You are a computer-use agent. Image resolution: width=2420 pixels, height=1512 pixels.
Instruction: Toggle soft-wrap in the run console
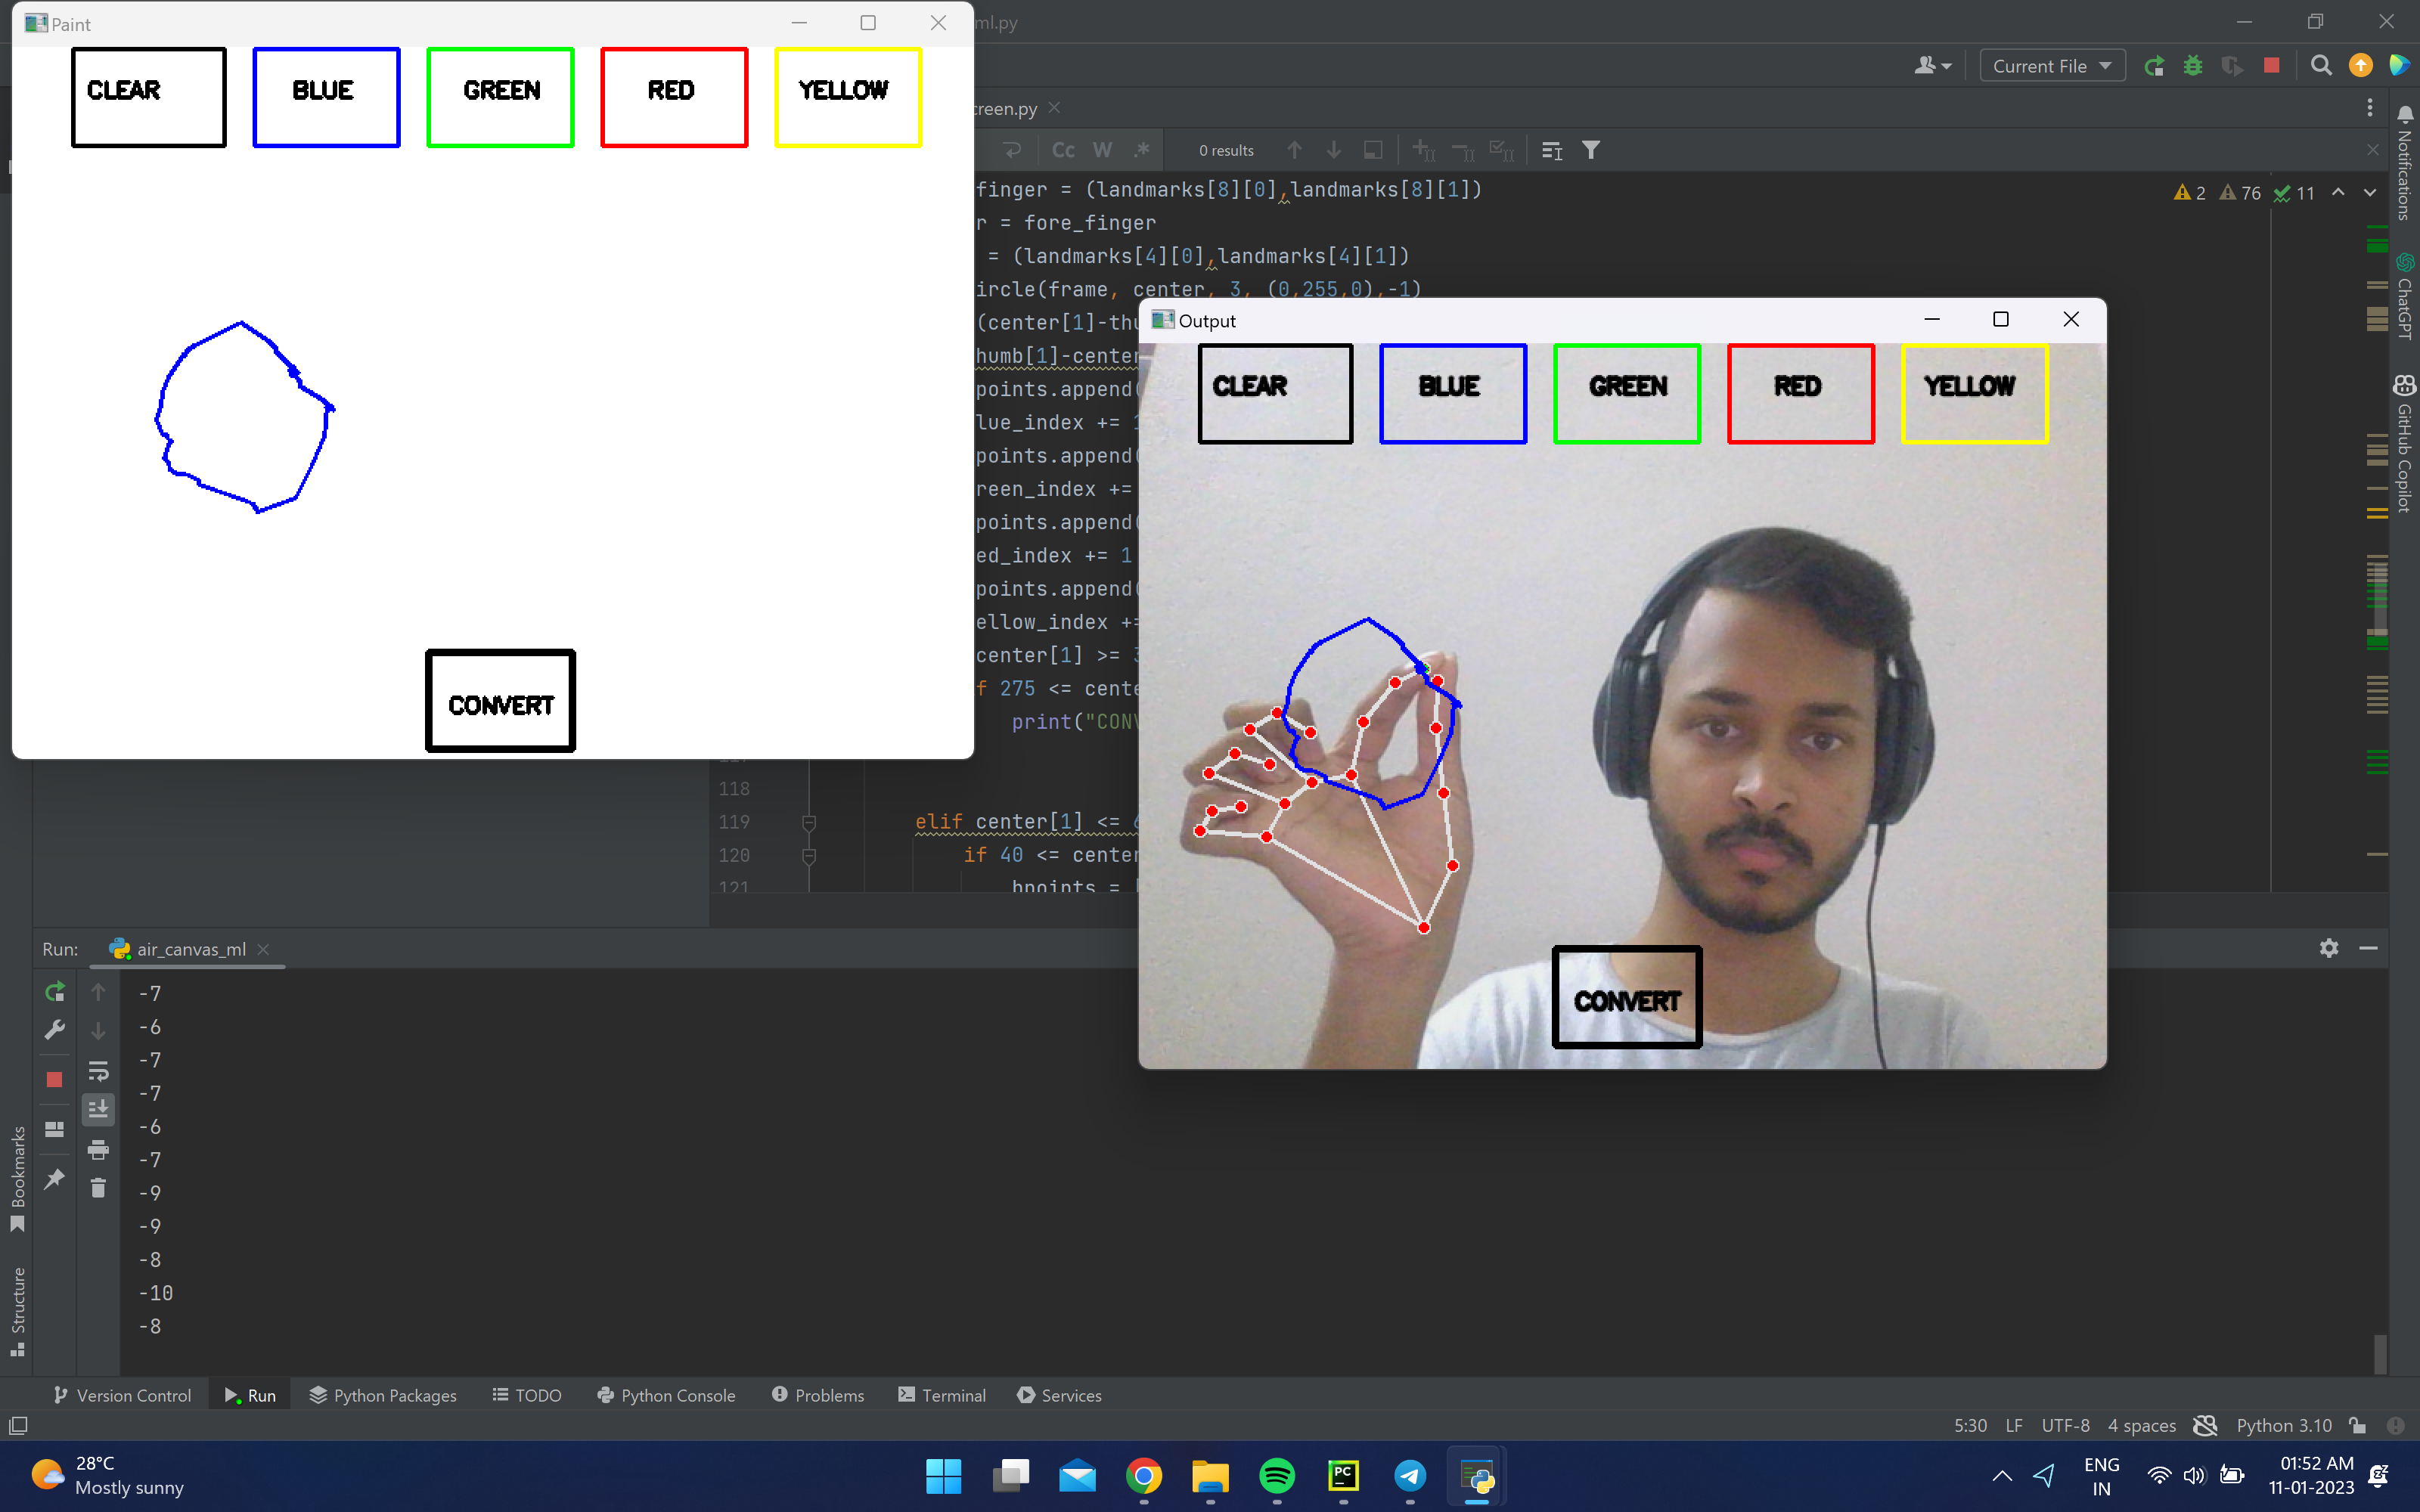pyautogui.click(x=98, y=1071)
